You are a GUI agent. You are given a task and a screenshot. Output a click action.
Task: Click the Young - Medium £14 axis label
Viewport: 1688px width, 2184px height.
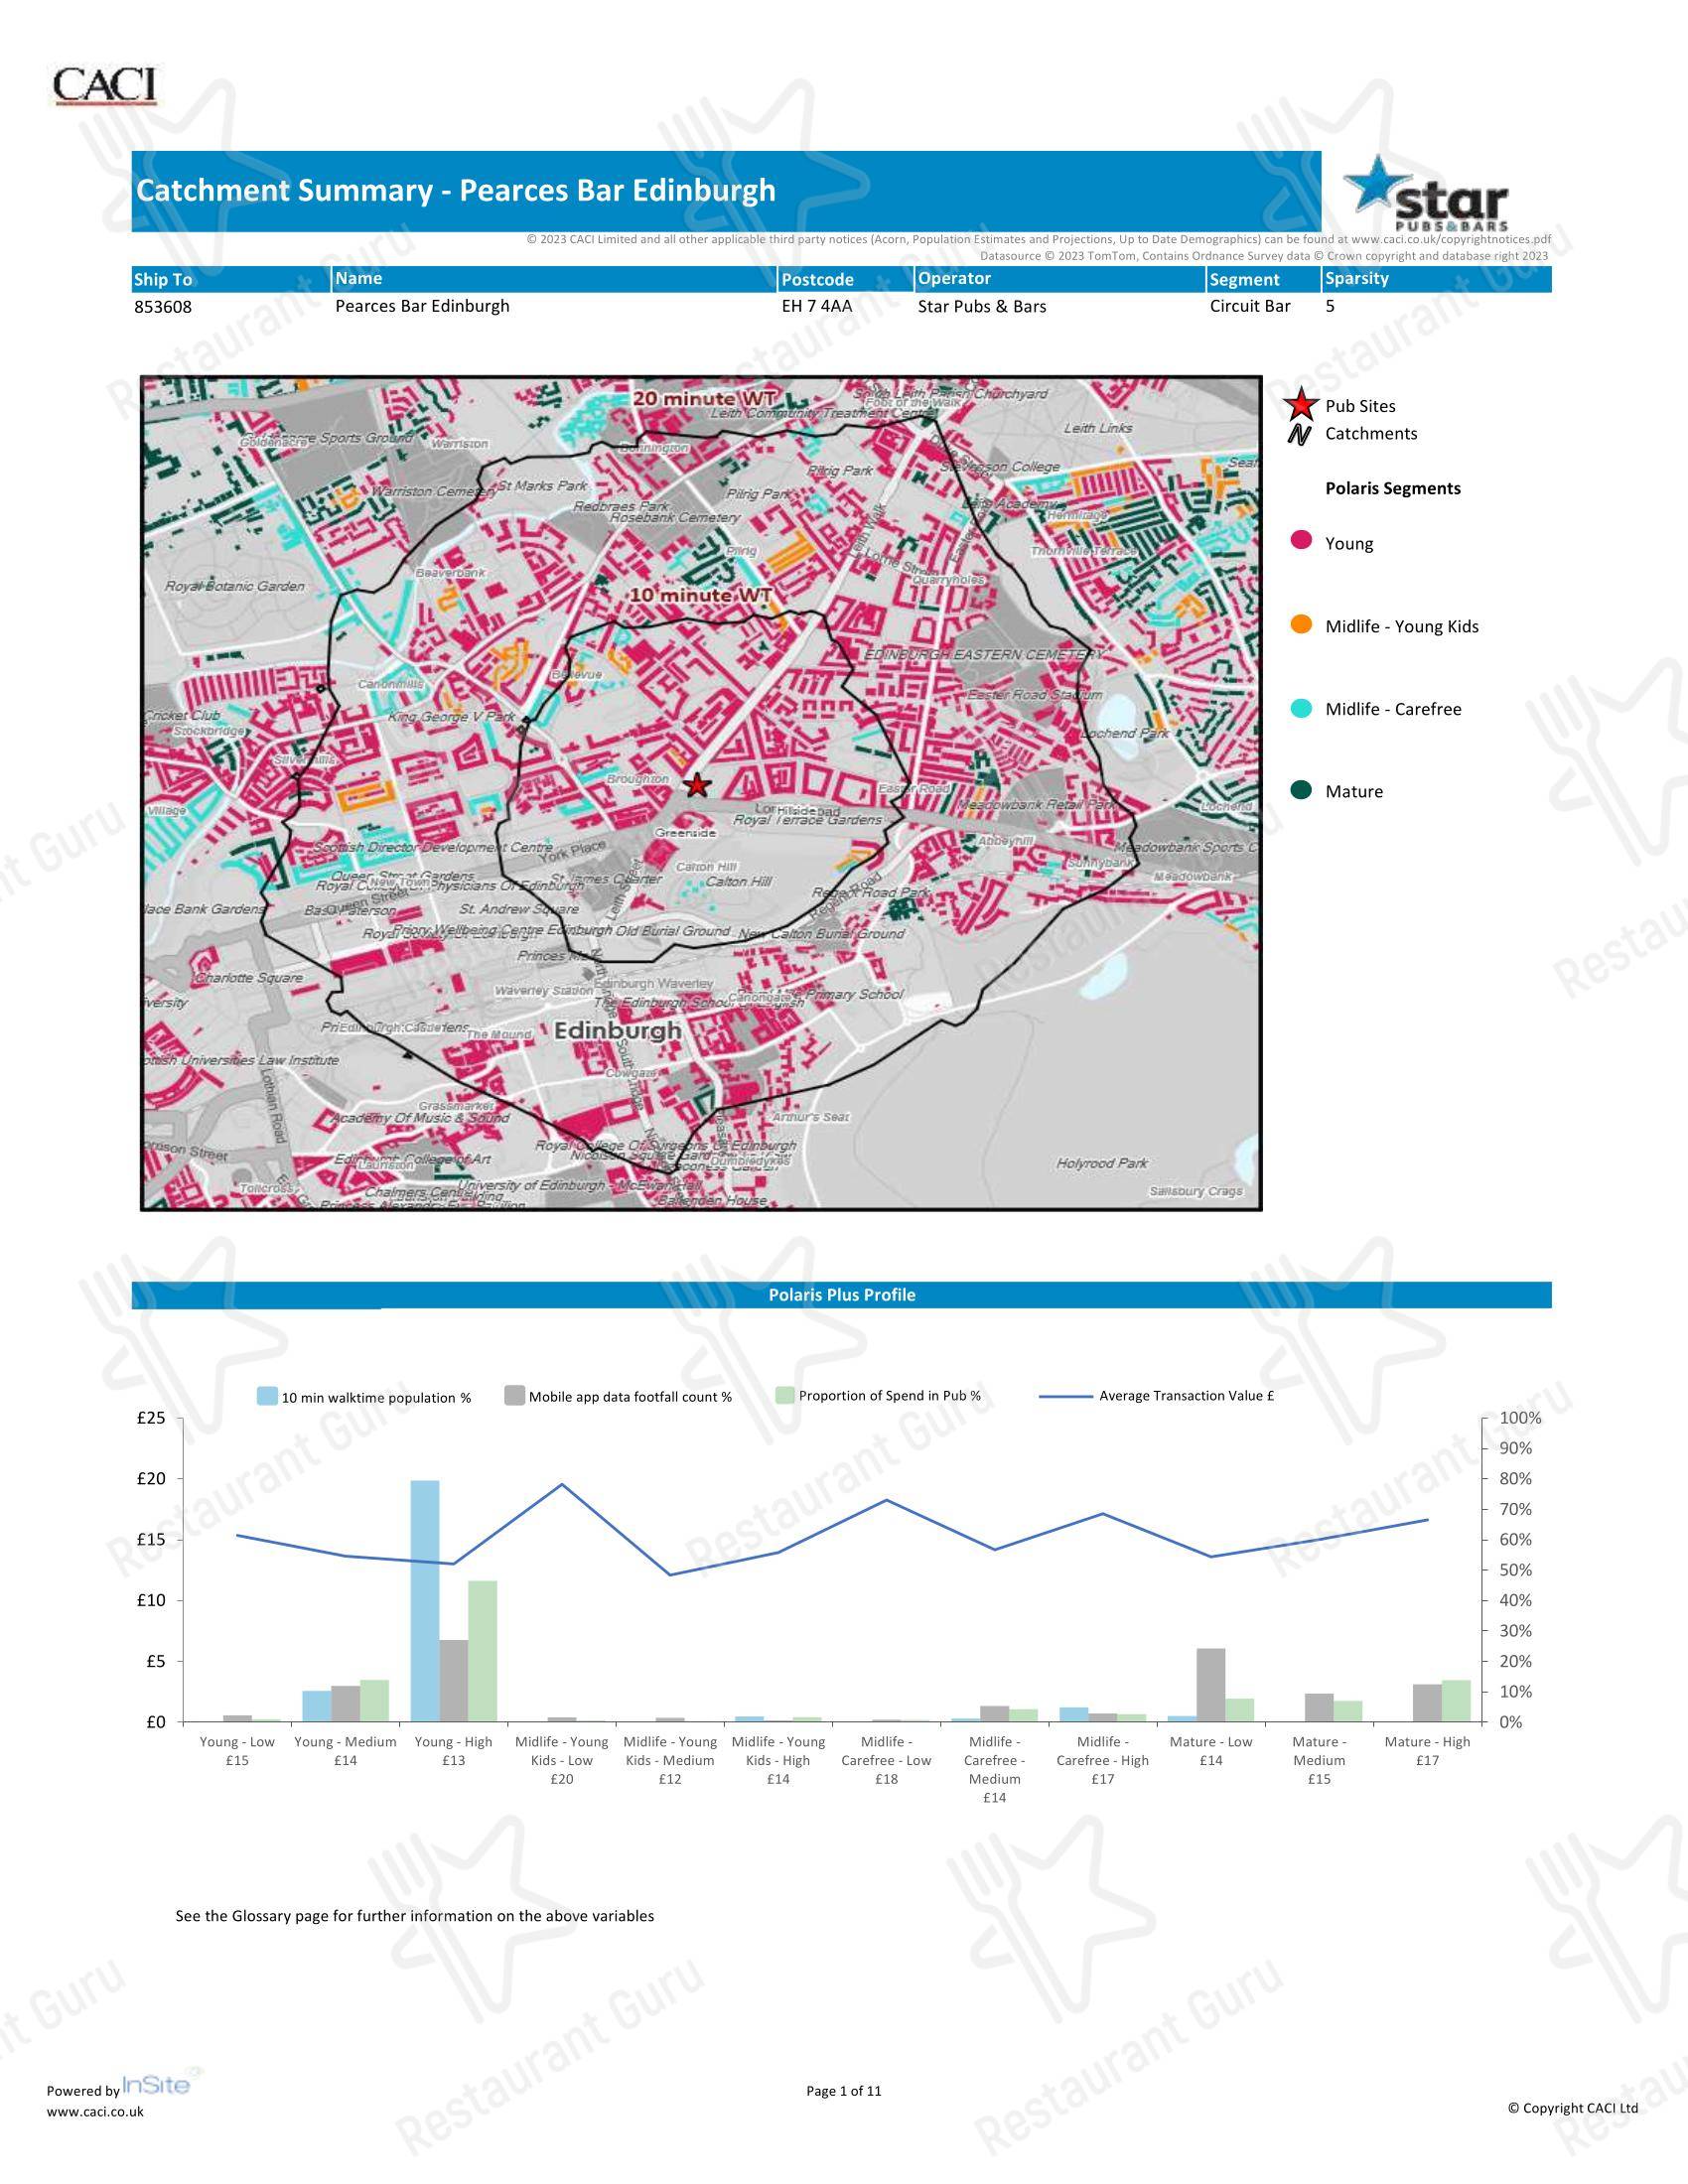pos(345,1751)
